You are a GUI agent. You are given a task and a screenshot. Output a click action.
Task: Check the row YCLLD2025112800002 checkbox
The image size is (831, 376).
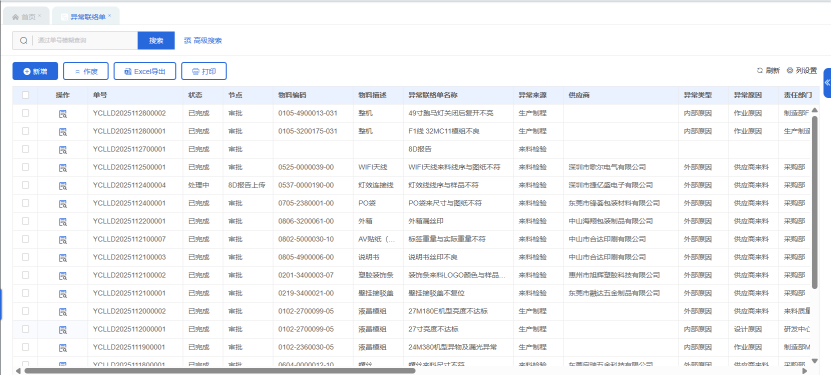coord(25,113)
